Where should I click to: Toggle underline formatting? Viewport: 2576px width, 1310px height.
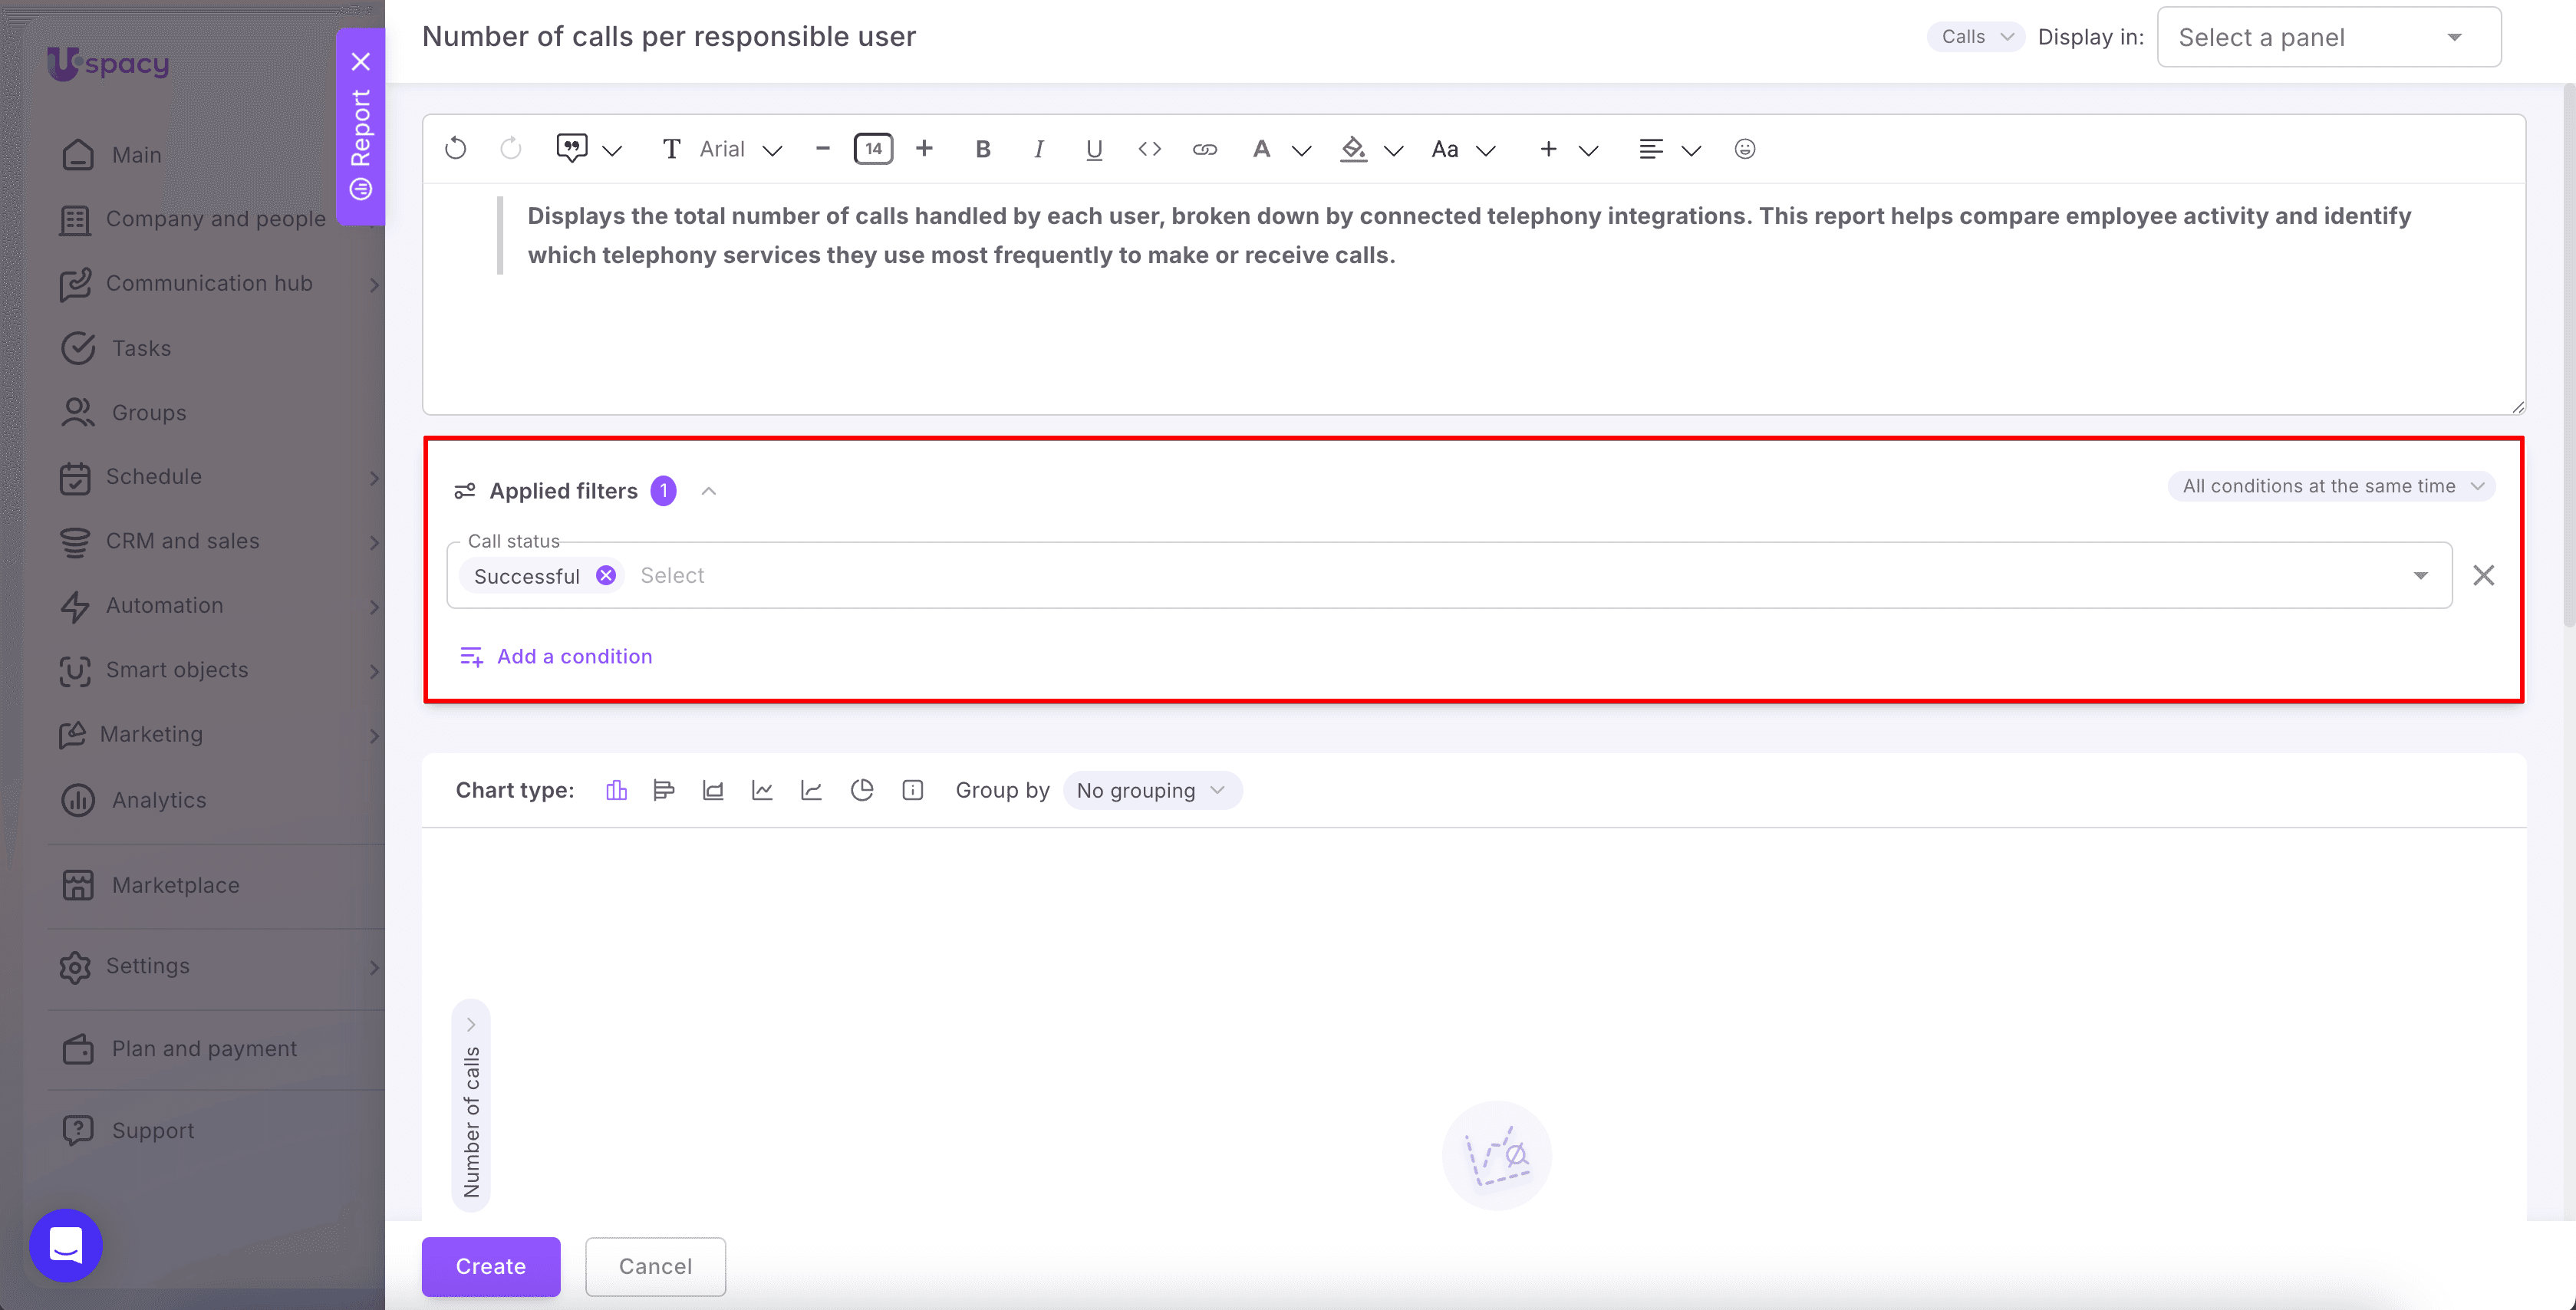coord(1094,149)
